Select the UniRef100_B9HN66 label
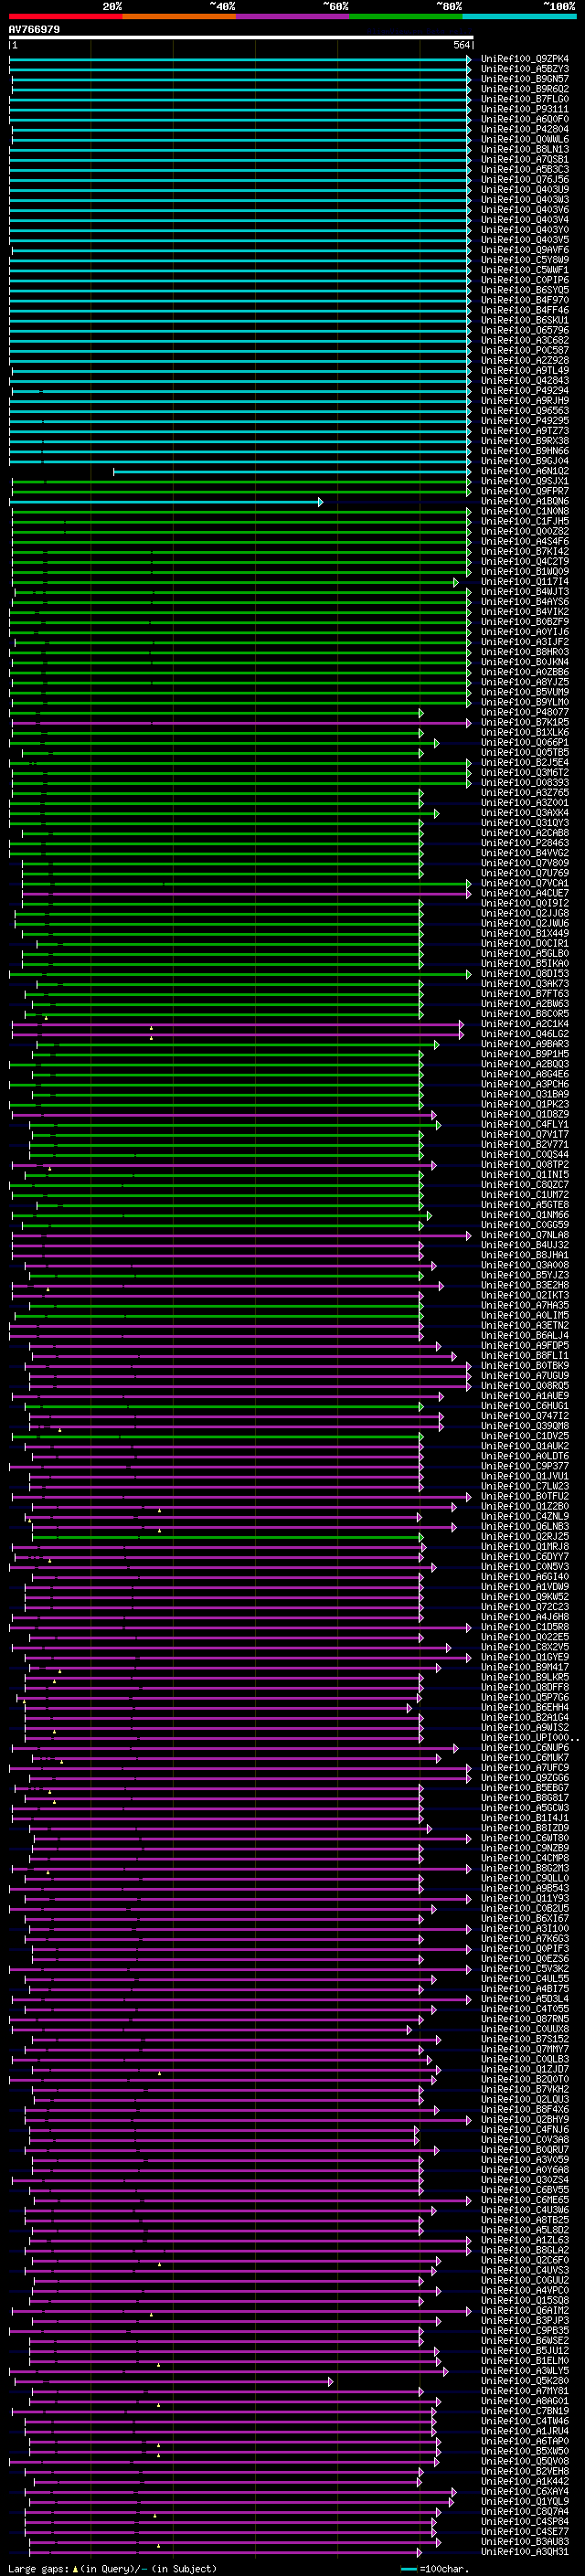This screenshot has width=585, height=2576. point(525,451)
